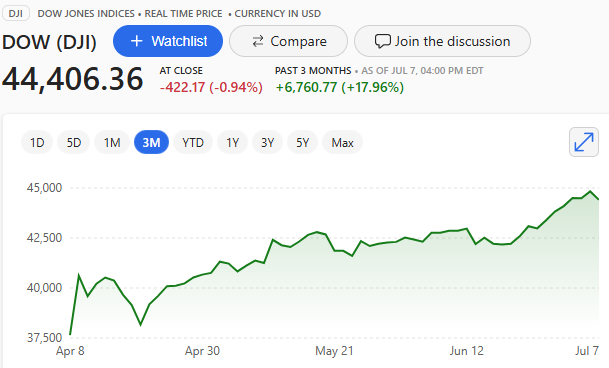
Task: Open the Compare button
Action: click(288, 41)
